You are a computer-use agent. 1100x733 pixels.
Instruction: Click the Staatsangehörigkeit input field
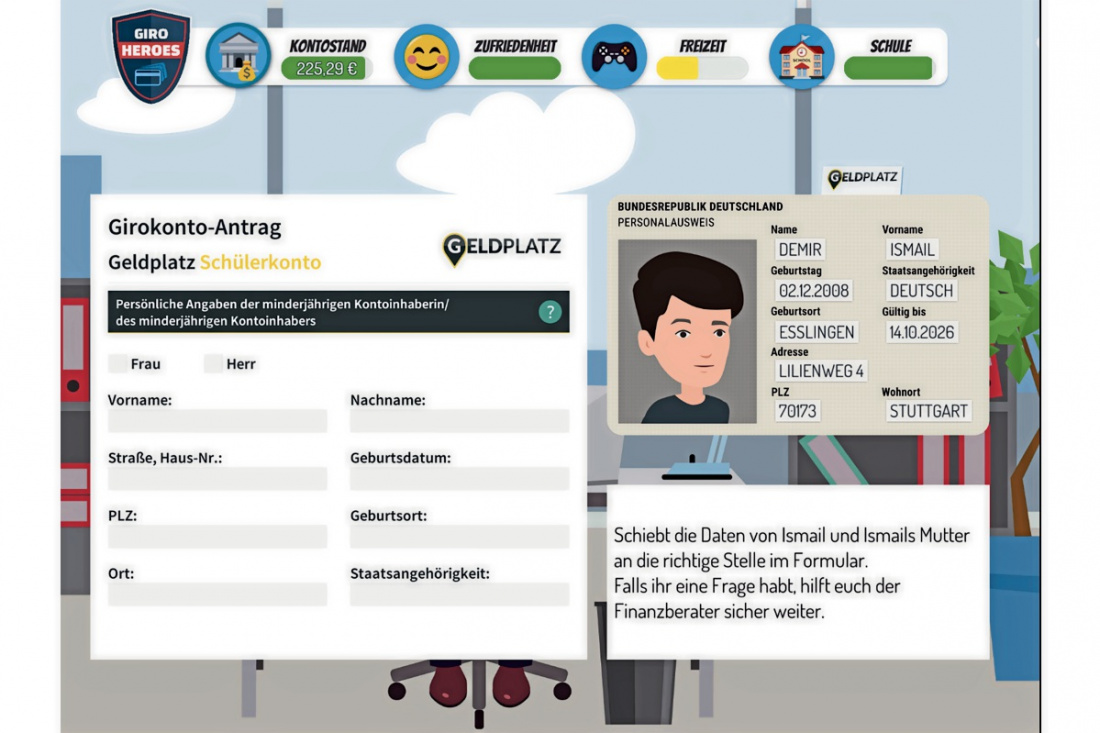pos(459,594)
